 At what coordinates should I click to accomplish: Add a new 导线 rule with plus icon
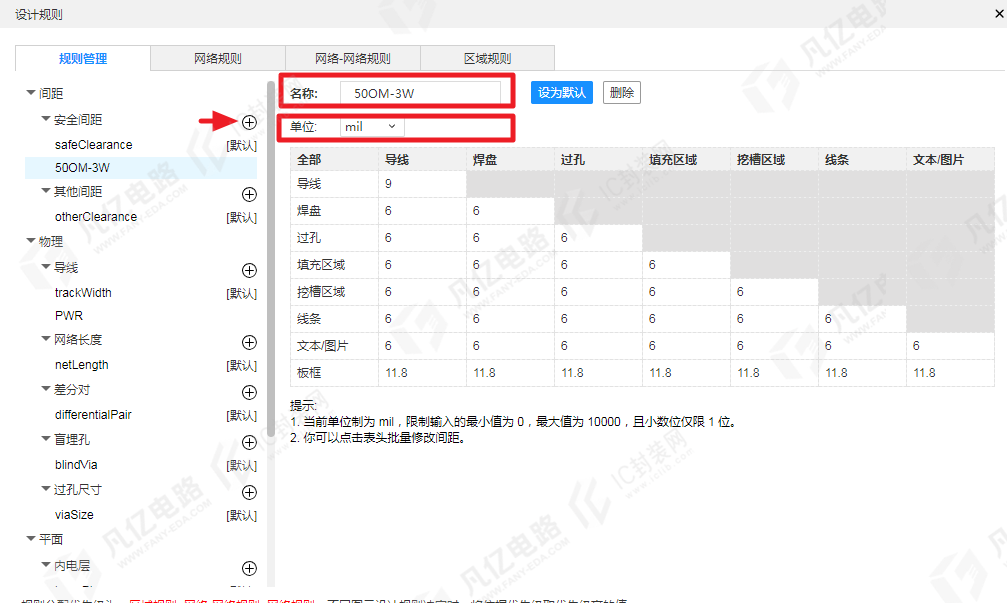(x=249, y=270)
